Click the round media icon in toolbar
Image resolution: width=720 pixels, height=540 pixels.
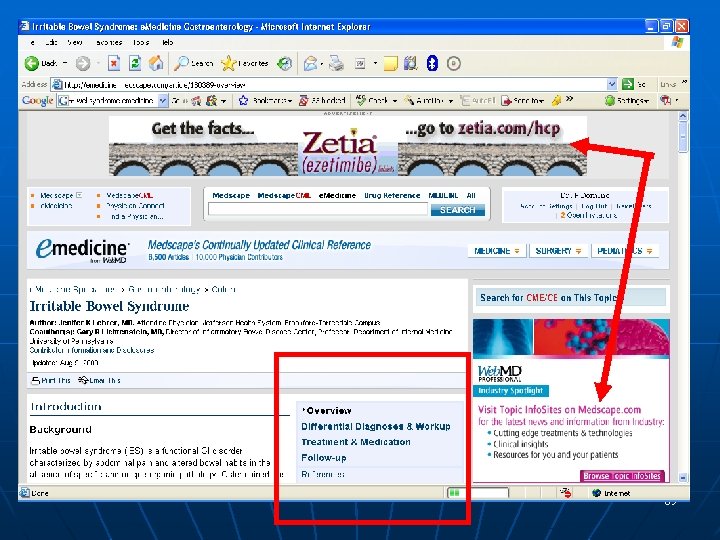(x=454, y=63)
